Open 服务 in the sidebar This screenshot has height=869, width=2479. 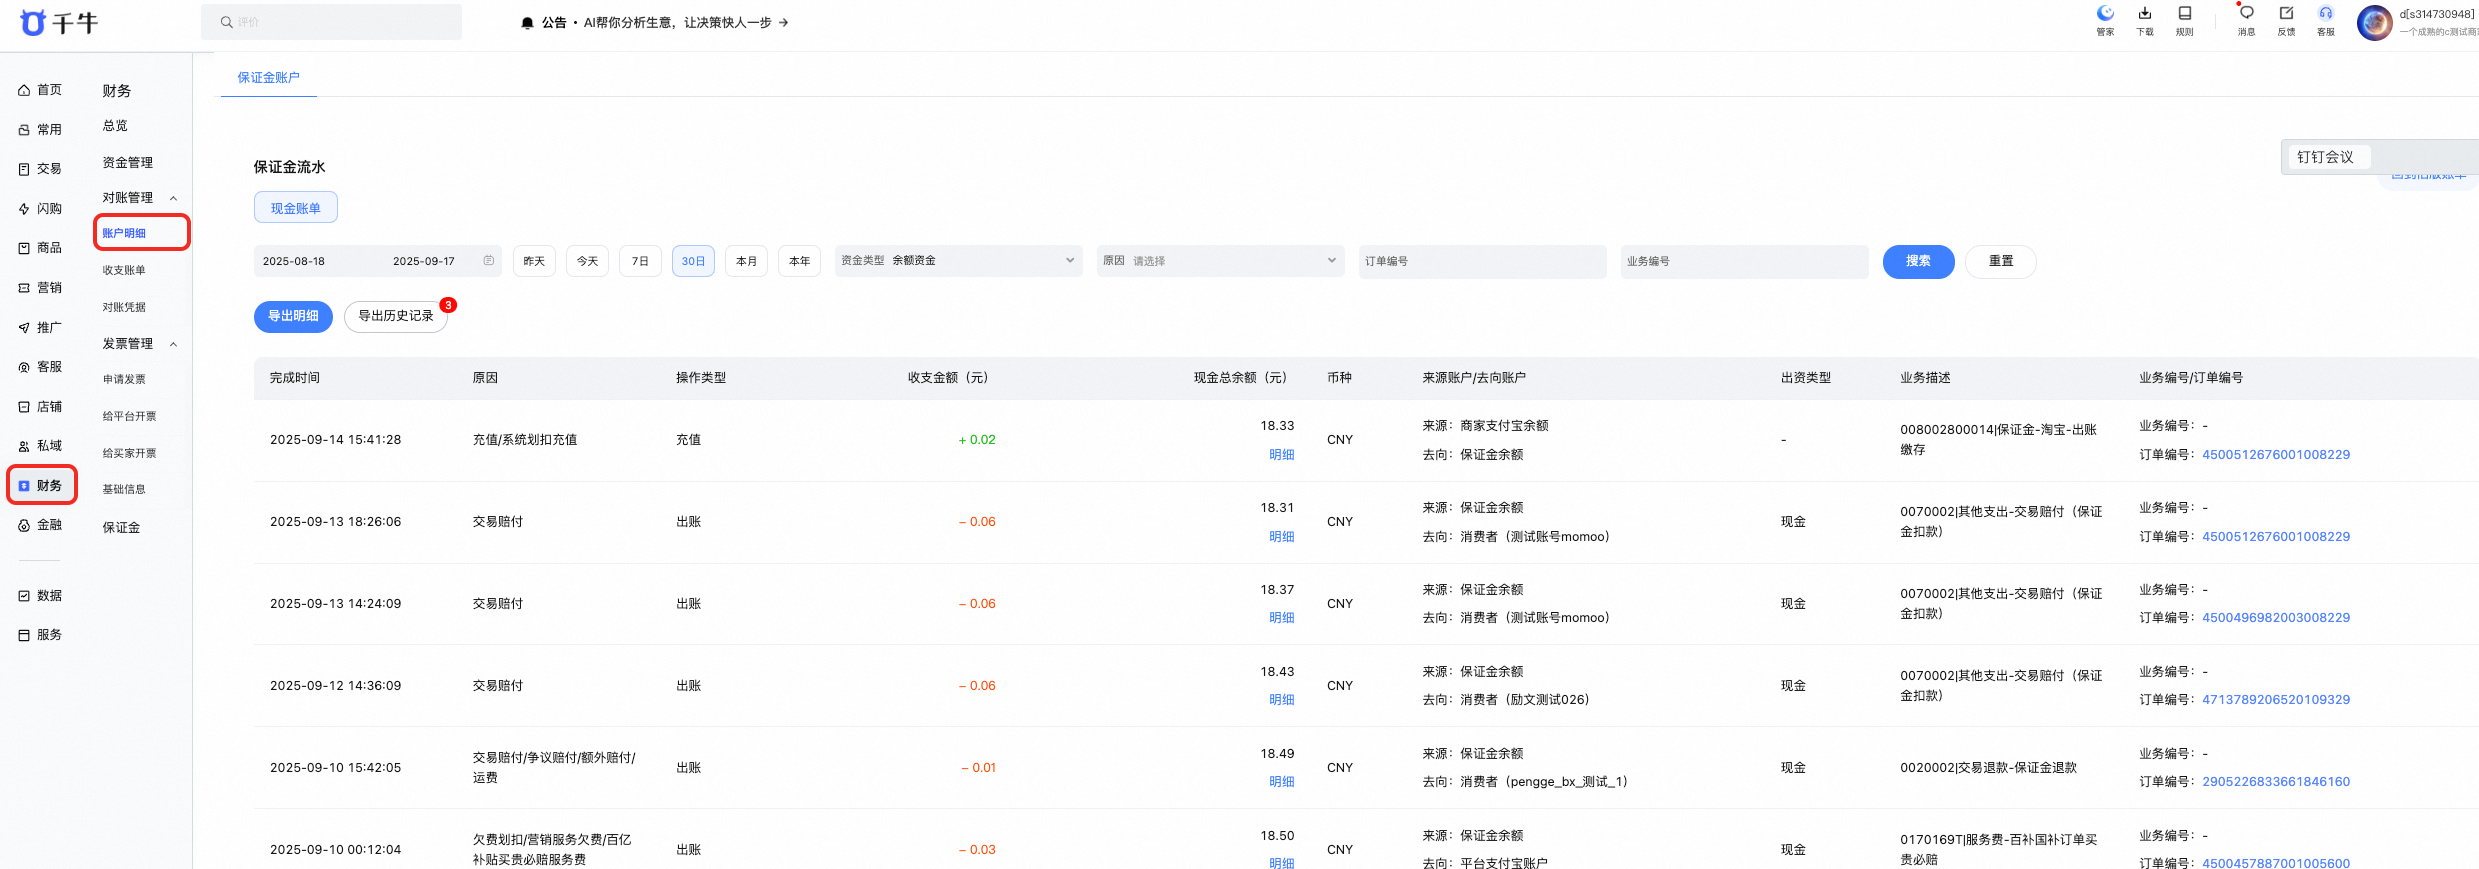40,635
